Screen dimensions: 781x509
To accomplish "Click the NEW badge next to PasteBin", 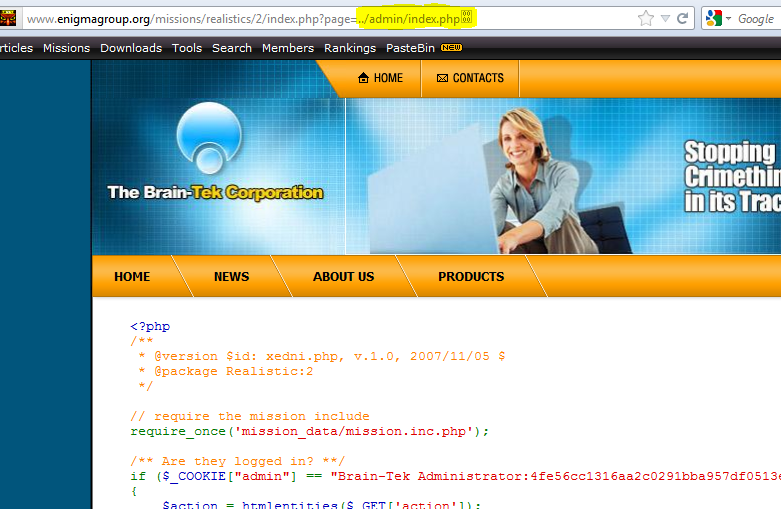I will [451, 47].
